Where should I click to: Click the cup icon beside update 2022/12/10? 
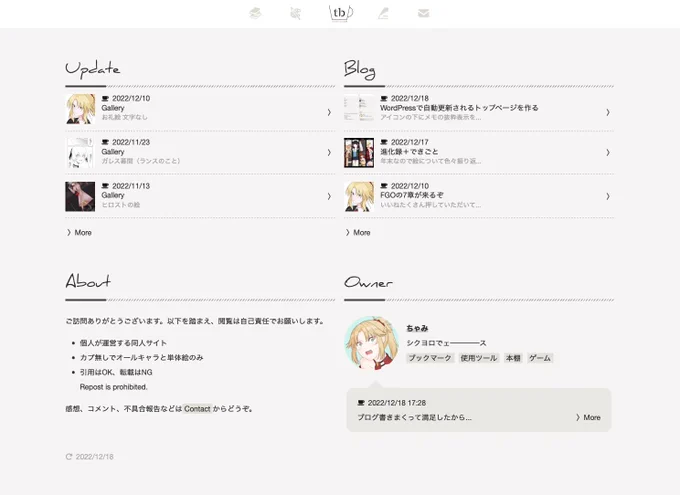click(x=105, y=98)
